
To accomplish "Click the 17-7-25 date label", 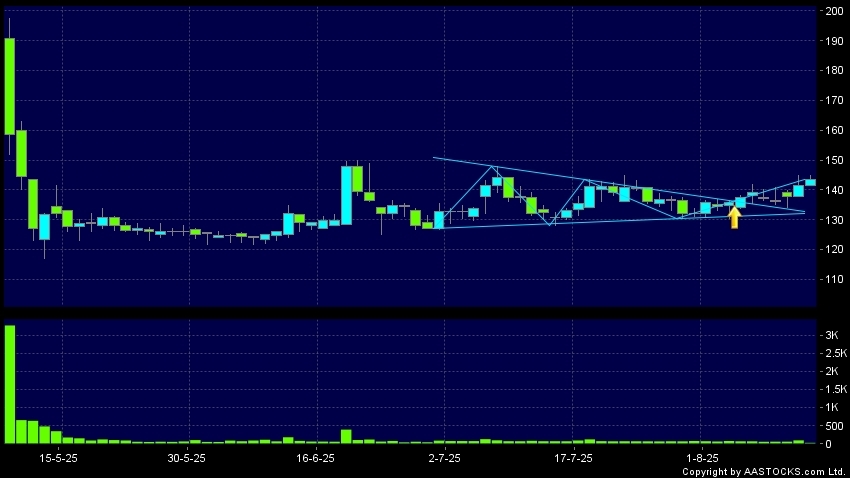I will pyautogui.click(x=573, y=458).
